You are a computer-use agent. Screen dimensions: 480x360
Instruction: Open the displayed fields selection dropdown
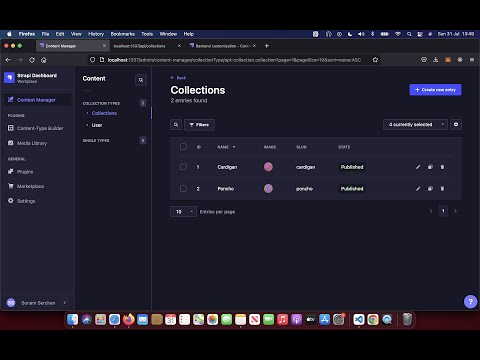tap(415, 124)
